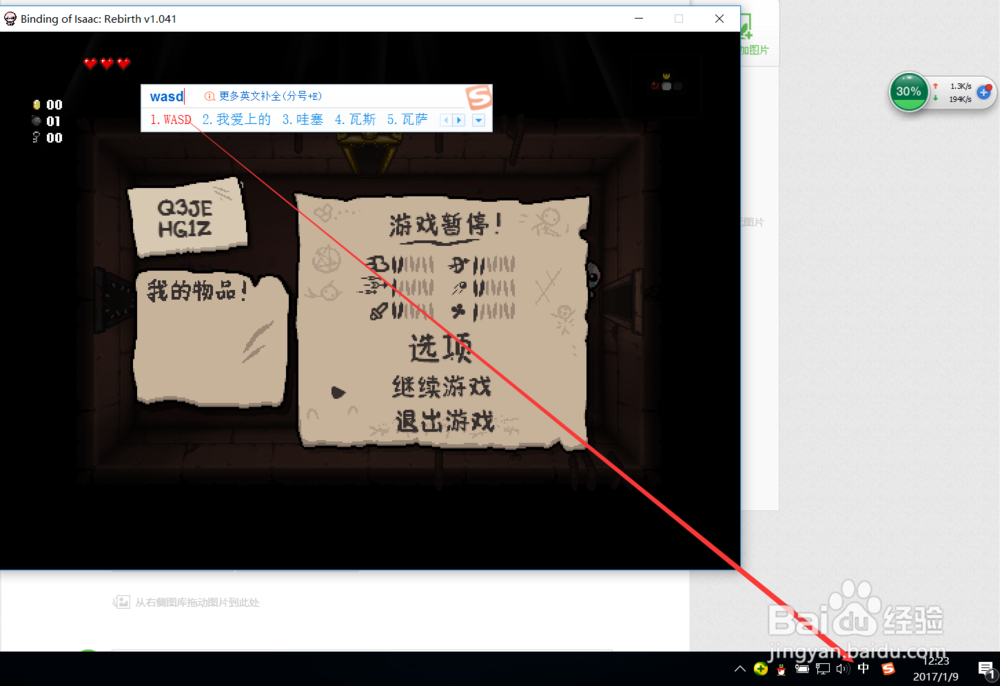Click the red hearts health indicator
Image resolution: width=1000 pixels, height=686 pixels.
(x=107, y=63)
